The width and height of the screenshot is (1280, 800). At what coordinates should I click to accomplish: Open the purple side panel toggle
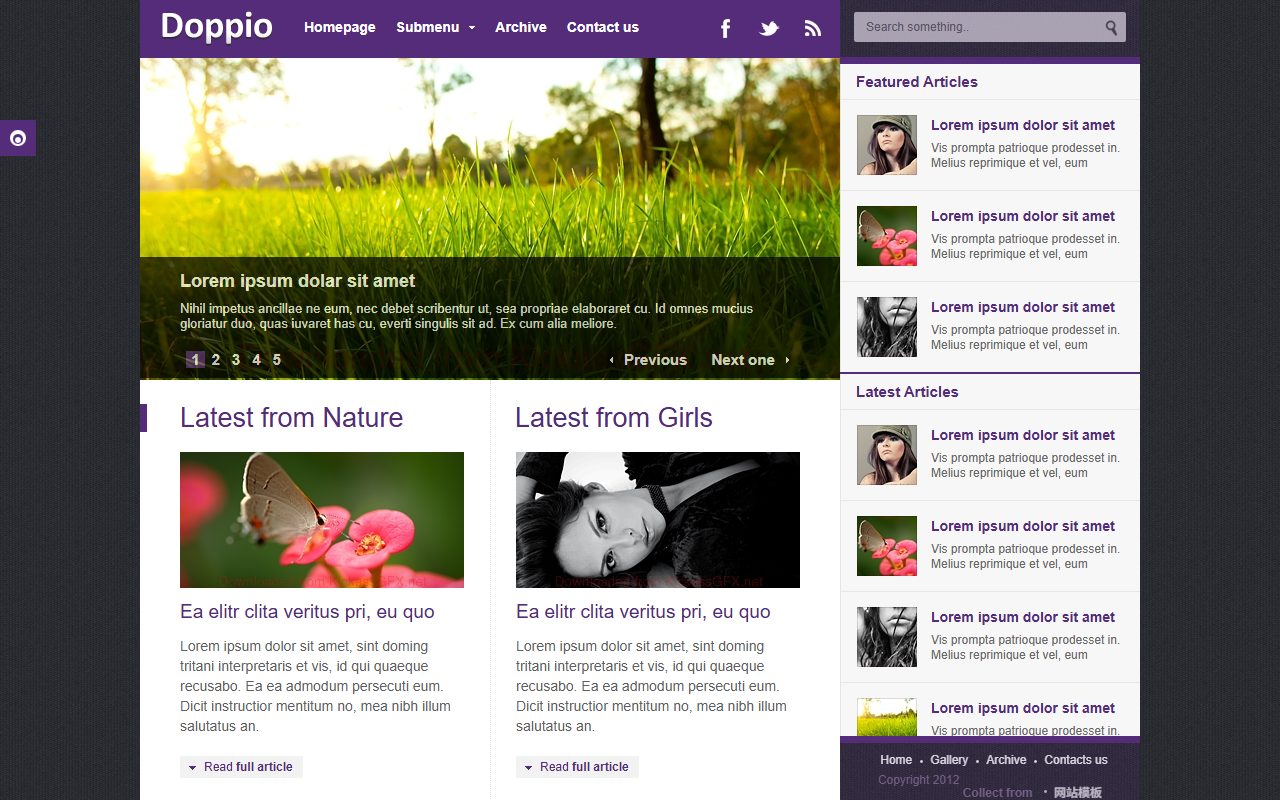point(18,138)
